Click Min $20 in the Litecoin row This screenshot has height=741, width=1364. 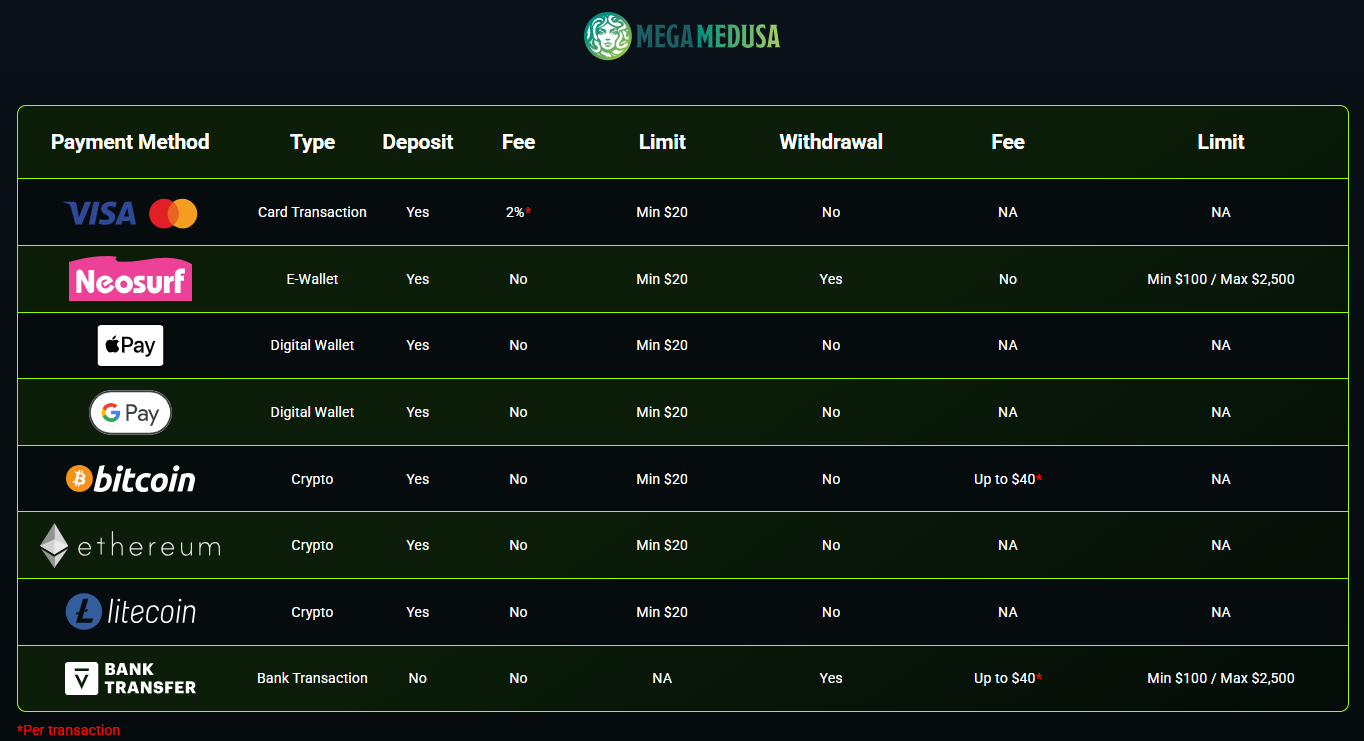click(x=662, y=612)
